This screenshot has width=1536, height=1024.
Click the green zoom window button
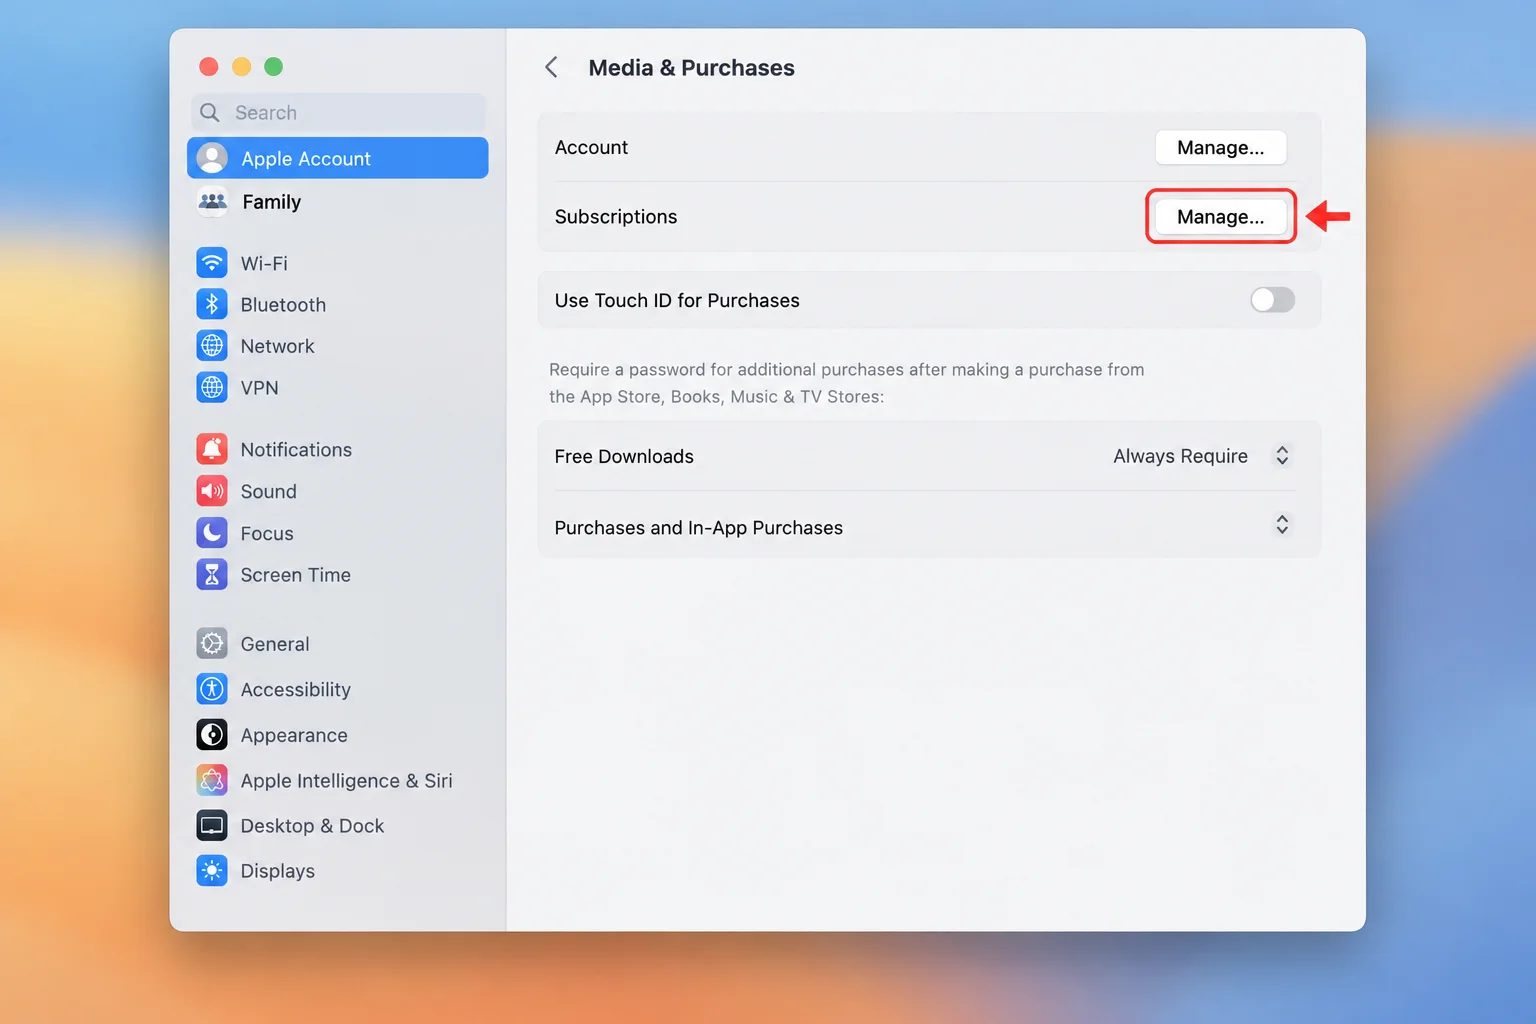tap(273, 66)
